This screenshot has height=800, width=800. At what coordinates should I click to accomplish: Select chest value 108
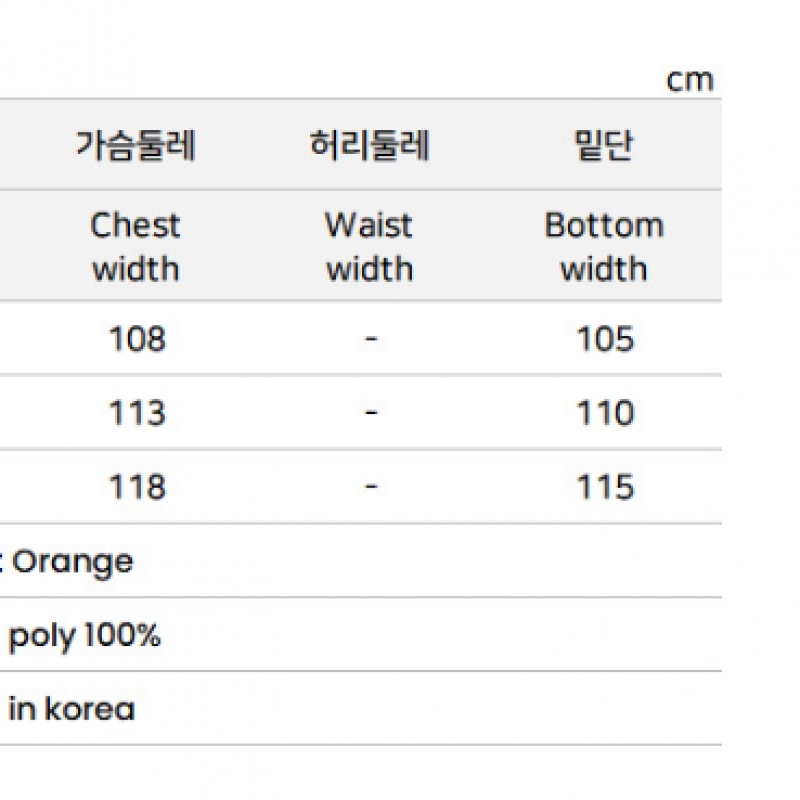(x=137, y=339)
